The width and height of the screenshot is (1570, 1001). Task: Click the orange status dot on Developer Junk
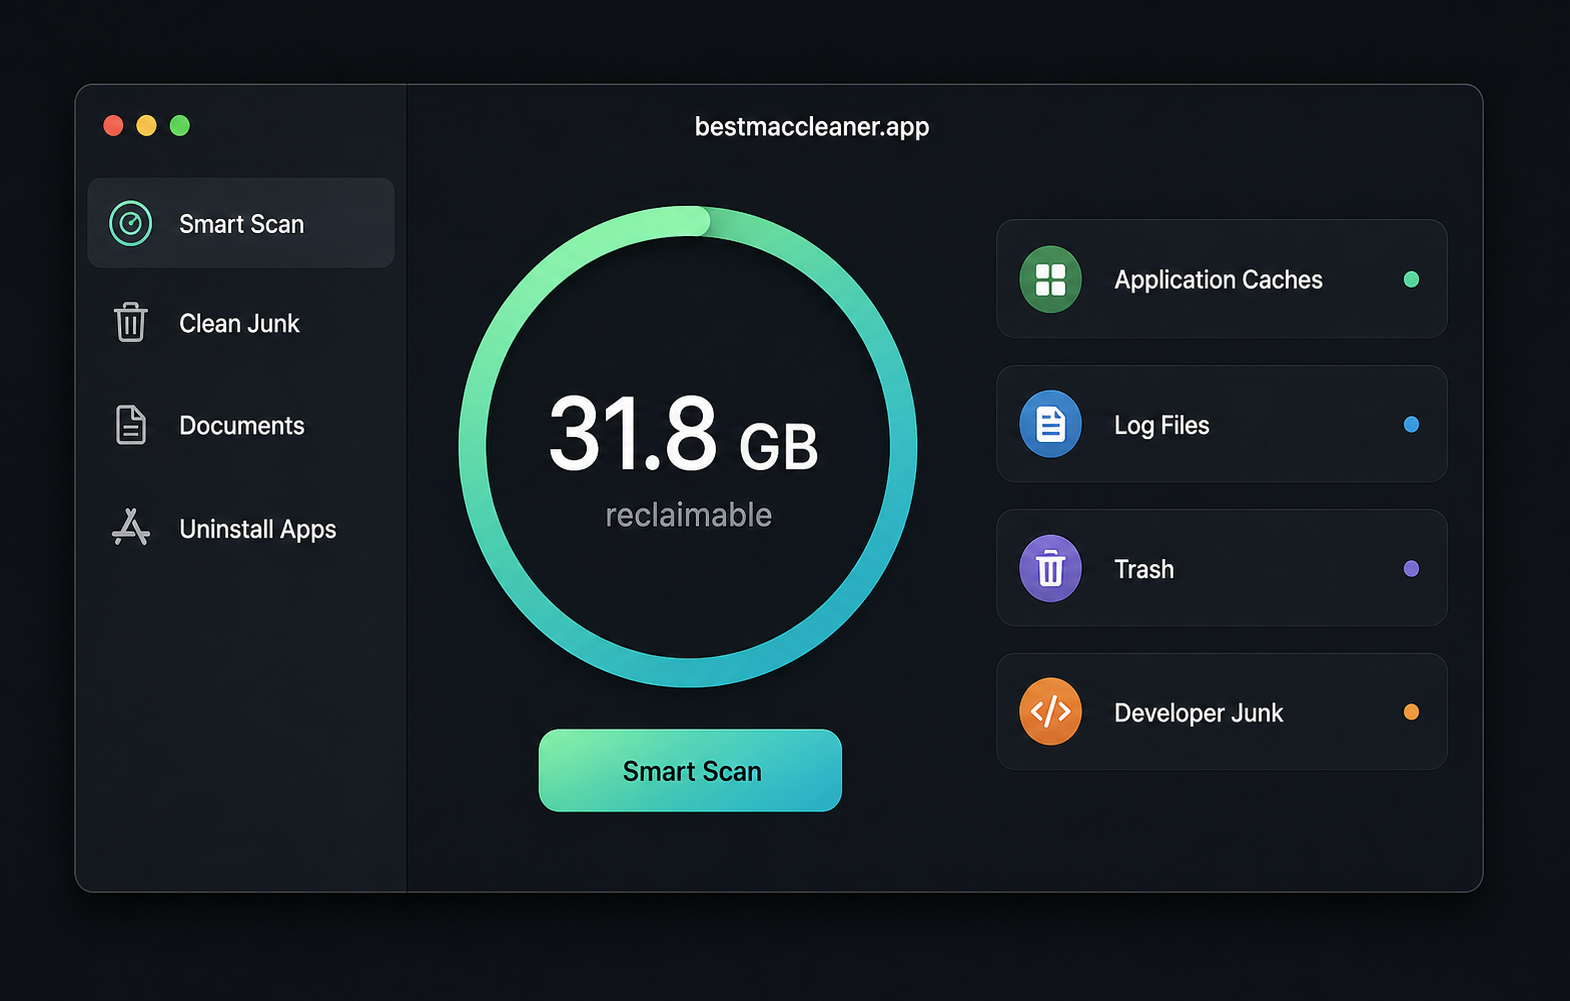point(1411,712)
